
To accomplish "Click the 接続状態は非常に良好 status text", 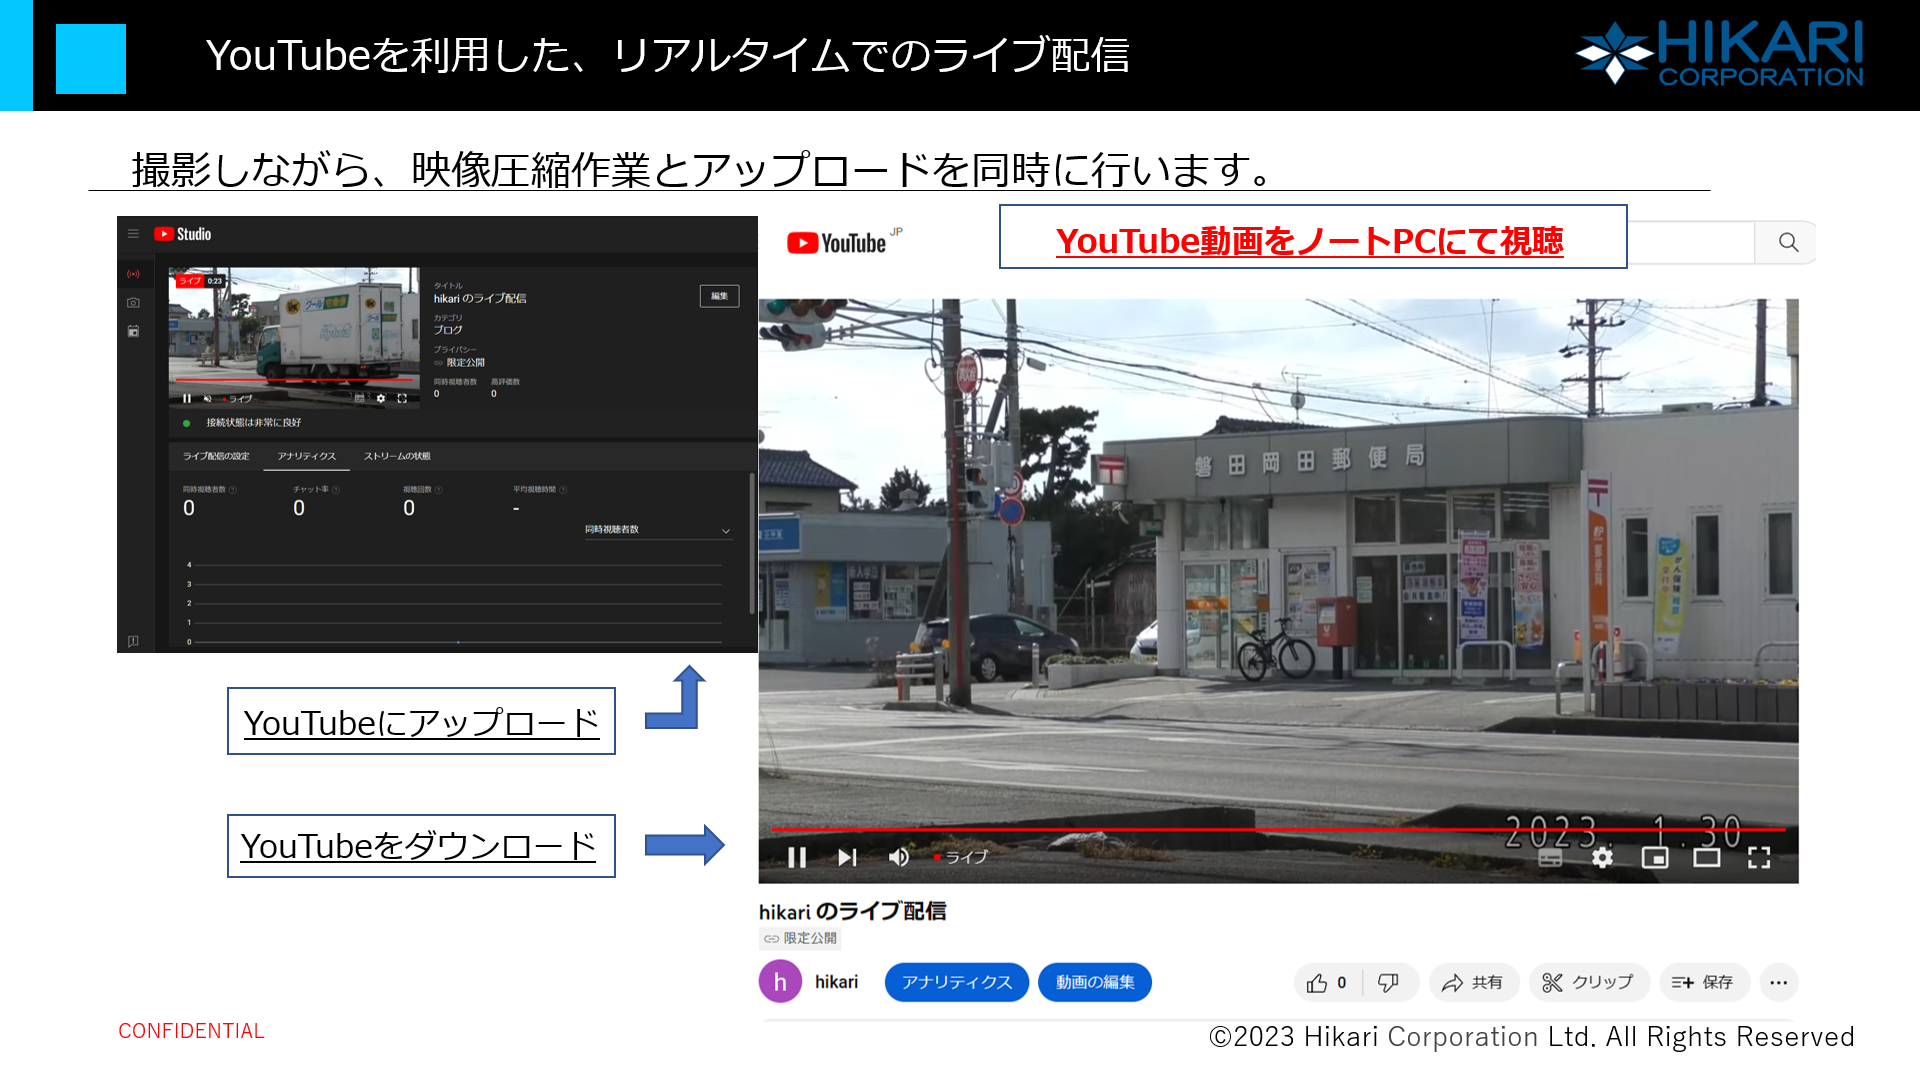I will 254,423.
